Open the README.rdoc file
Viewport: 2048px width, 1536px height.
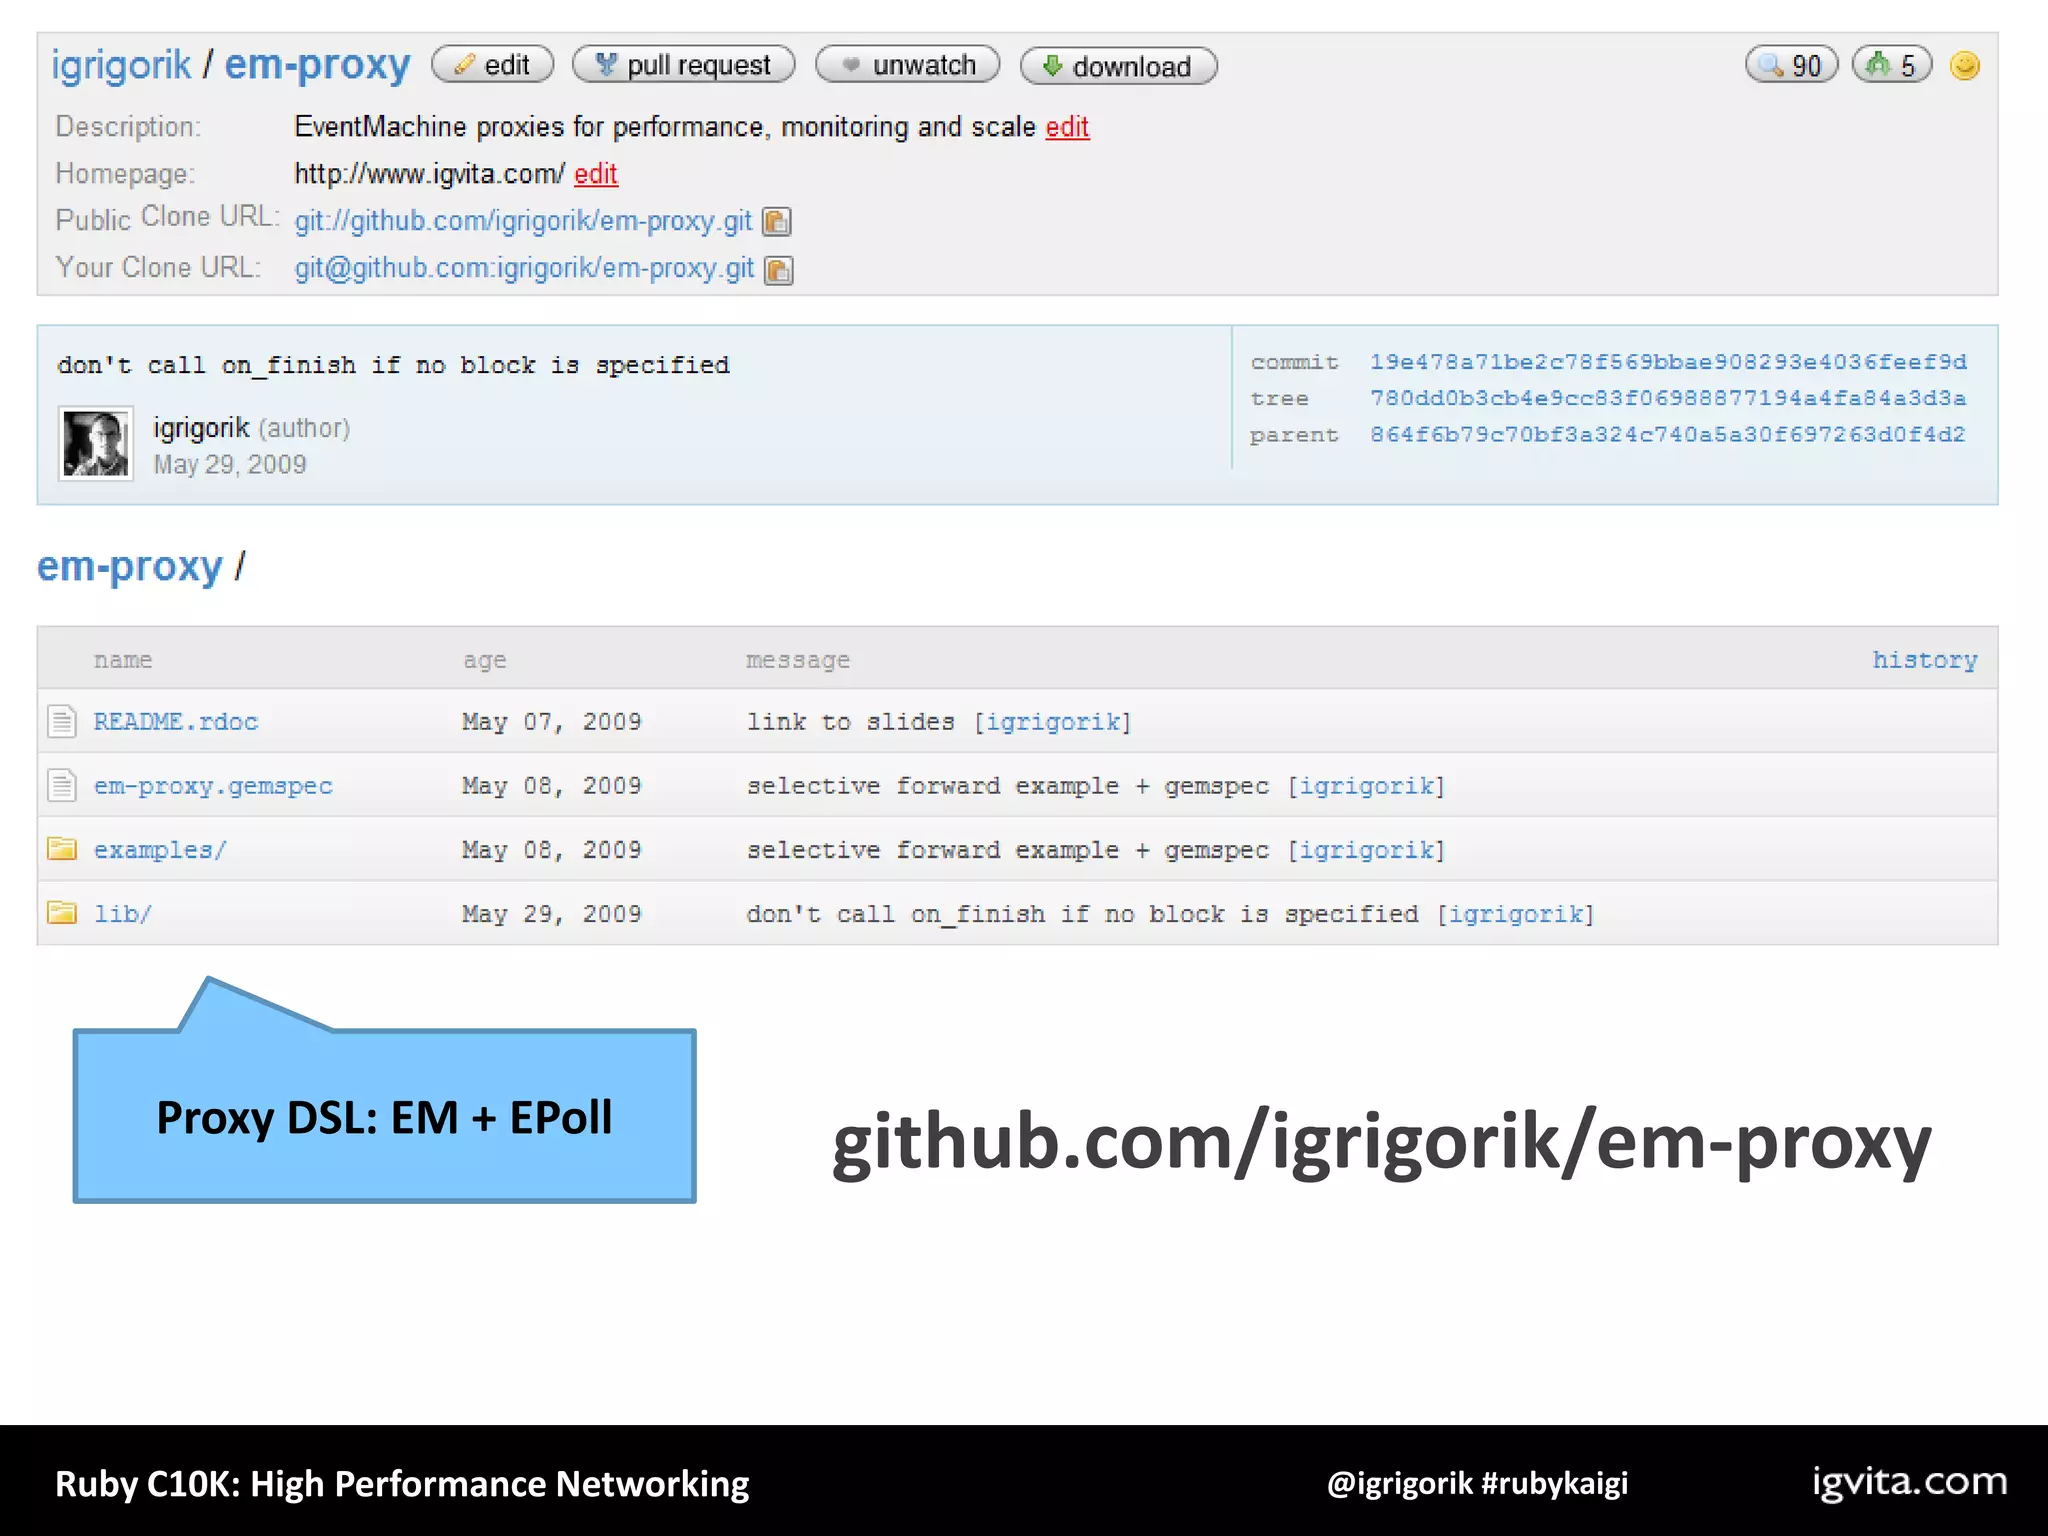(176, 721)
